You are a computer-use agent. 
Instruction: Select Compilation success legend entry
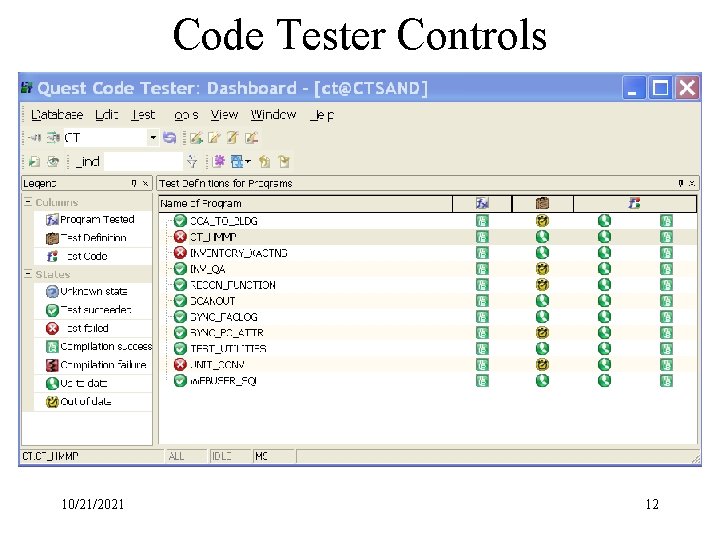click(x=93, y=347)
